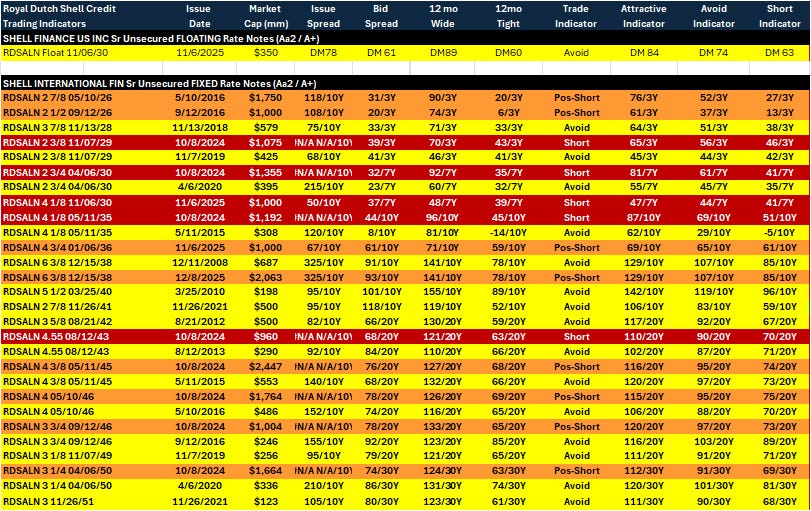Select the '152/10Y' issue spread cell
Viewport: 811px width, 511px height.
click(323, 412)
